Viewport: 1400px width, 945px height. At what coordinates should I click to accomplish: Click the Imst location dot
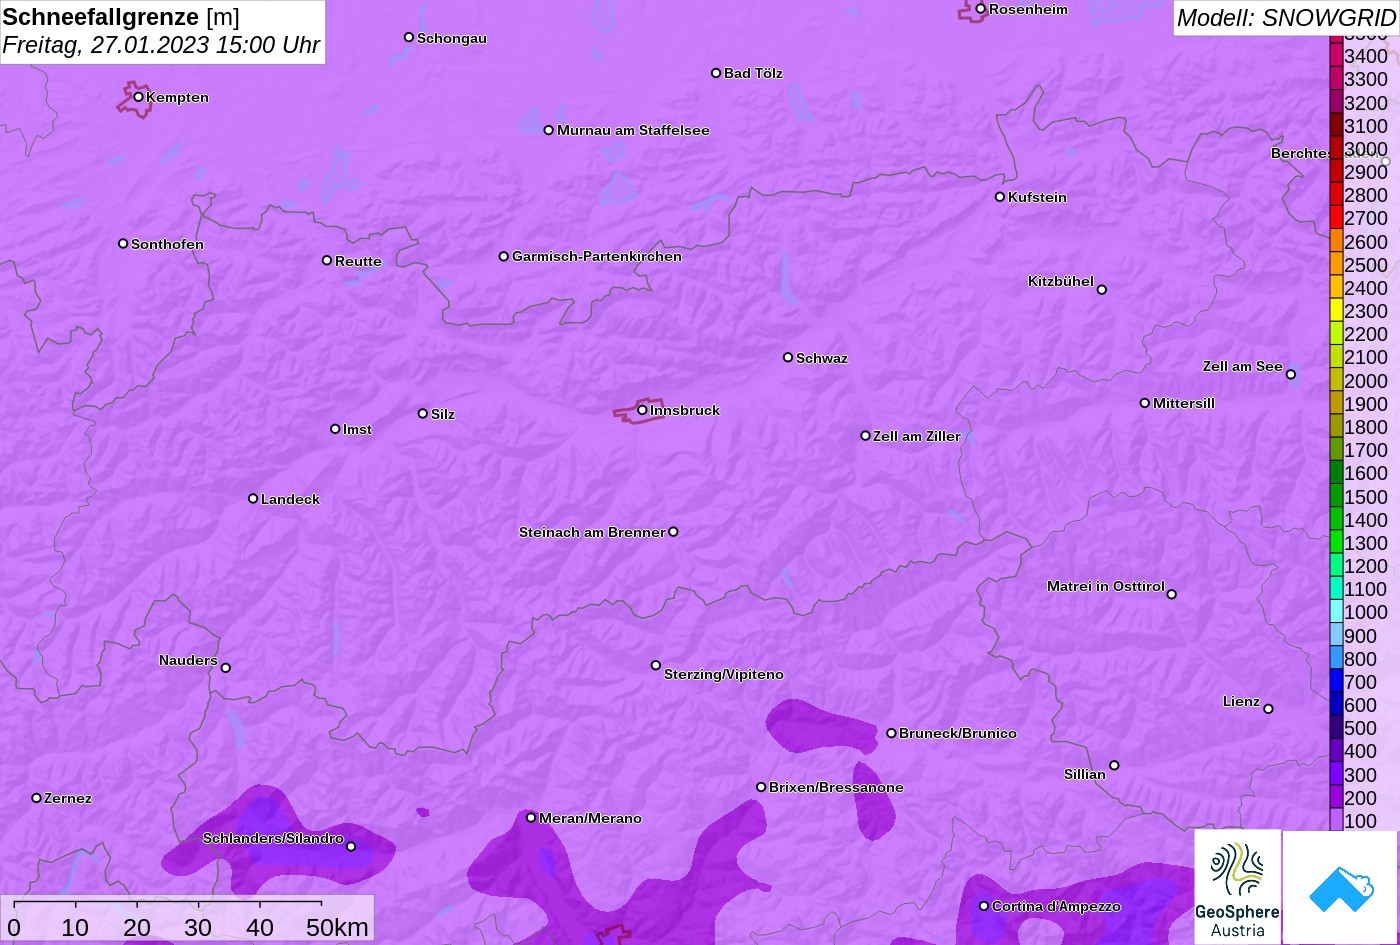tap(335, 429)
